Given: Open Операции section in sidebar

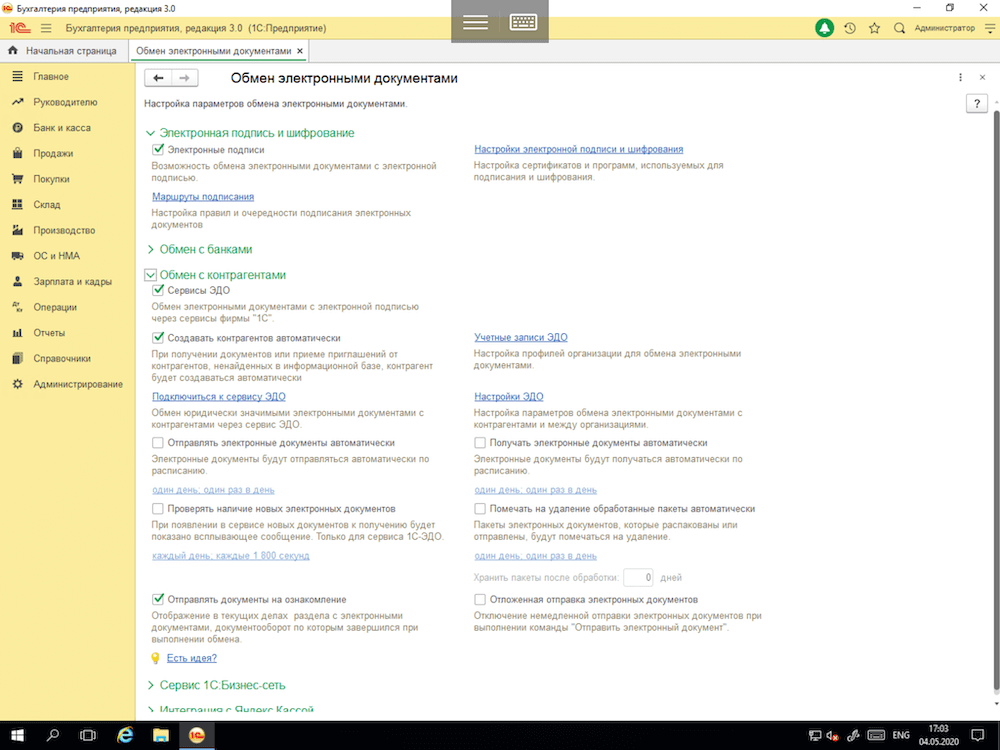Looking at the screenshot, I should click(x=55, y=307).
